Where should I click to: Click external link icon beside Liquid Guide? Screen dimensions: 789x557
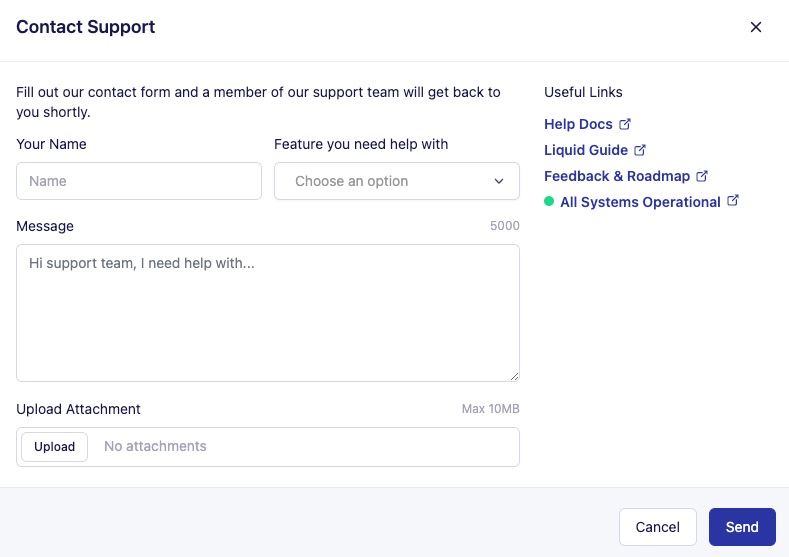pyautogui.click(x=640, y=150)
